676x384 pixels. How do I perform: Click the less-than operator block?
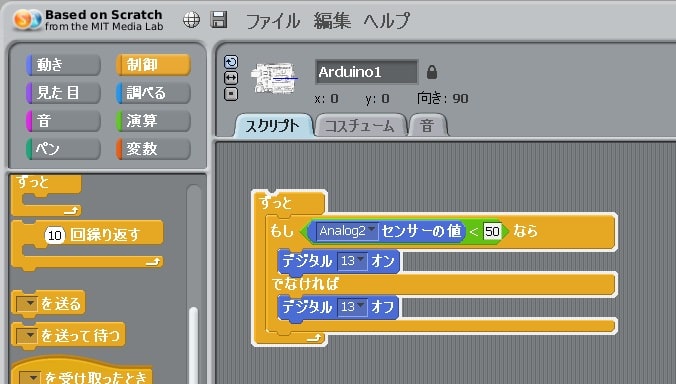pyautogui.click(x=474, y=232)
